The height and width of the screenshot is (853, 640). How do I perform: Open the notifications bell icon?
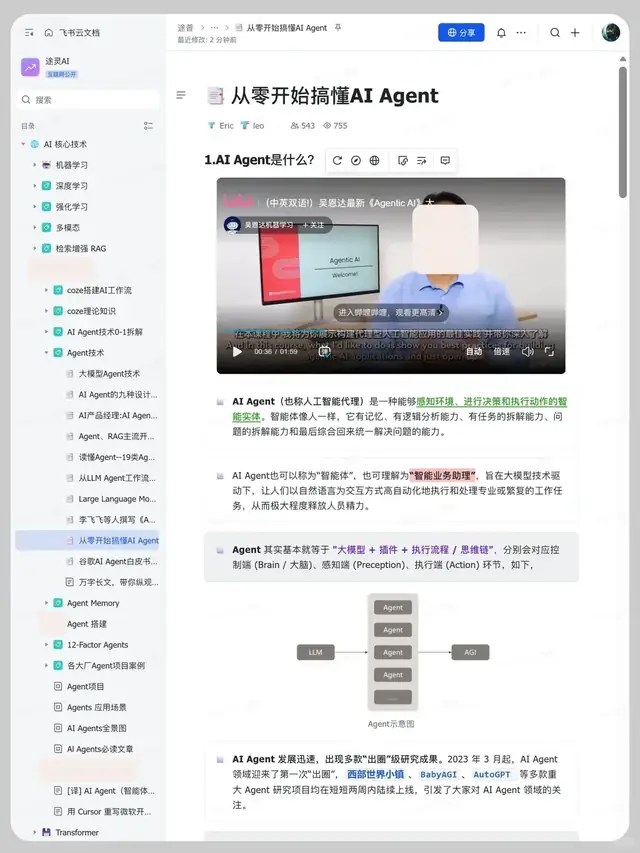[501, 33]
